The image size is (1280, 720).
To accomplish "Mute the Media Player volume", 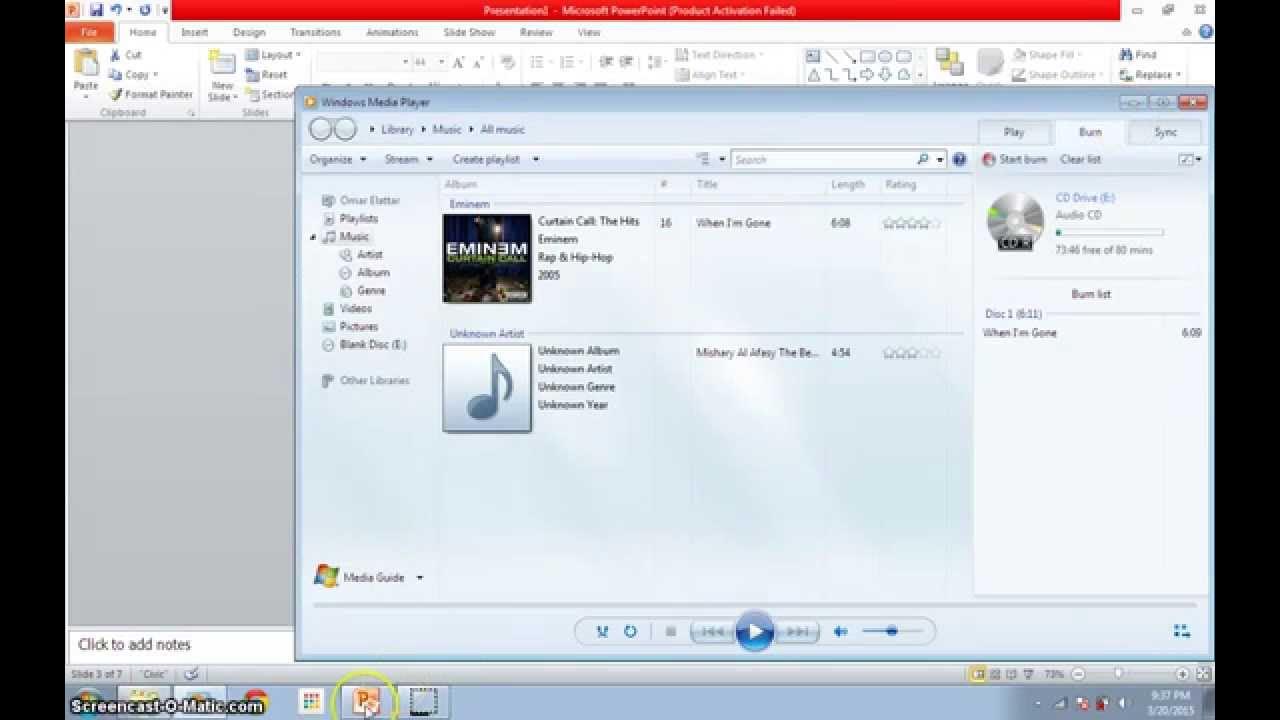I will (x=841, y=632).
